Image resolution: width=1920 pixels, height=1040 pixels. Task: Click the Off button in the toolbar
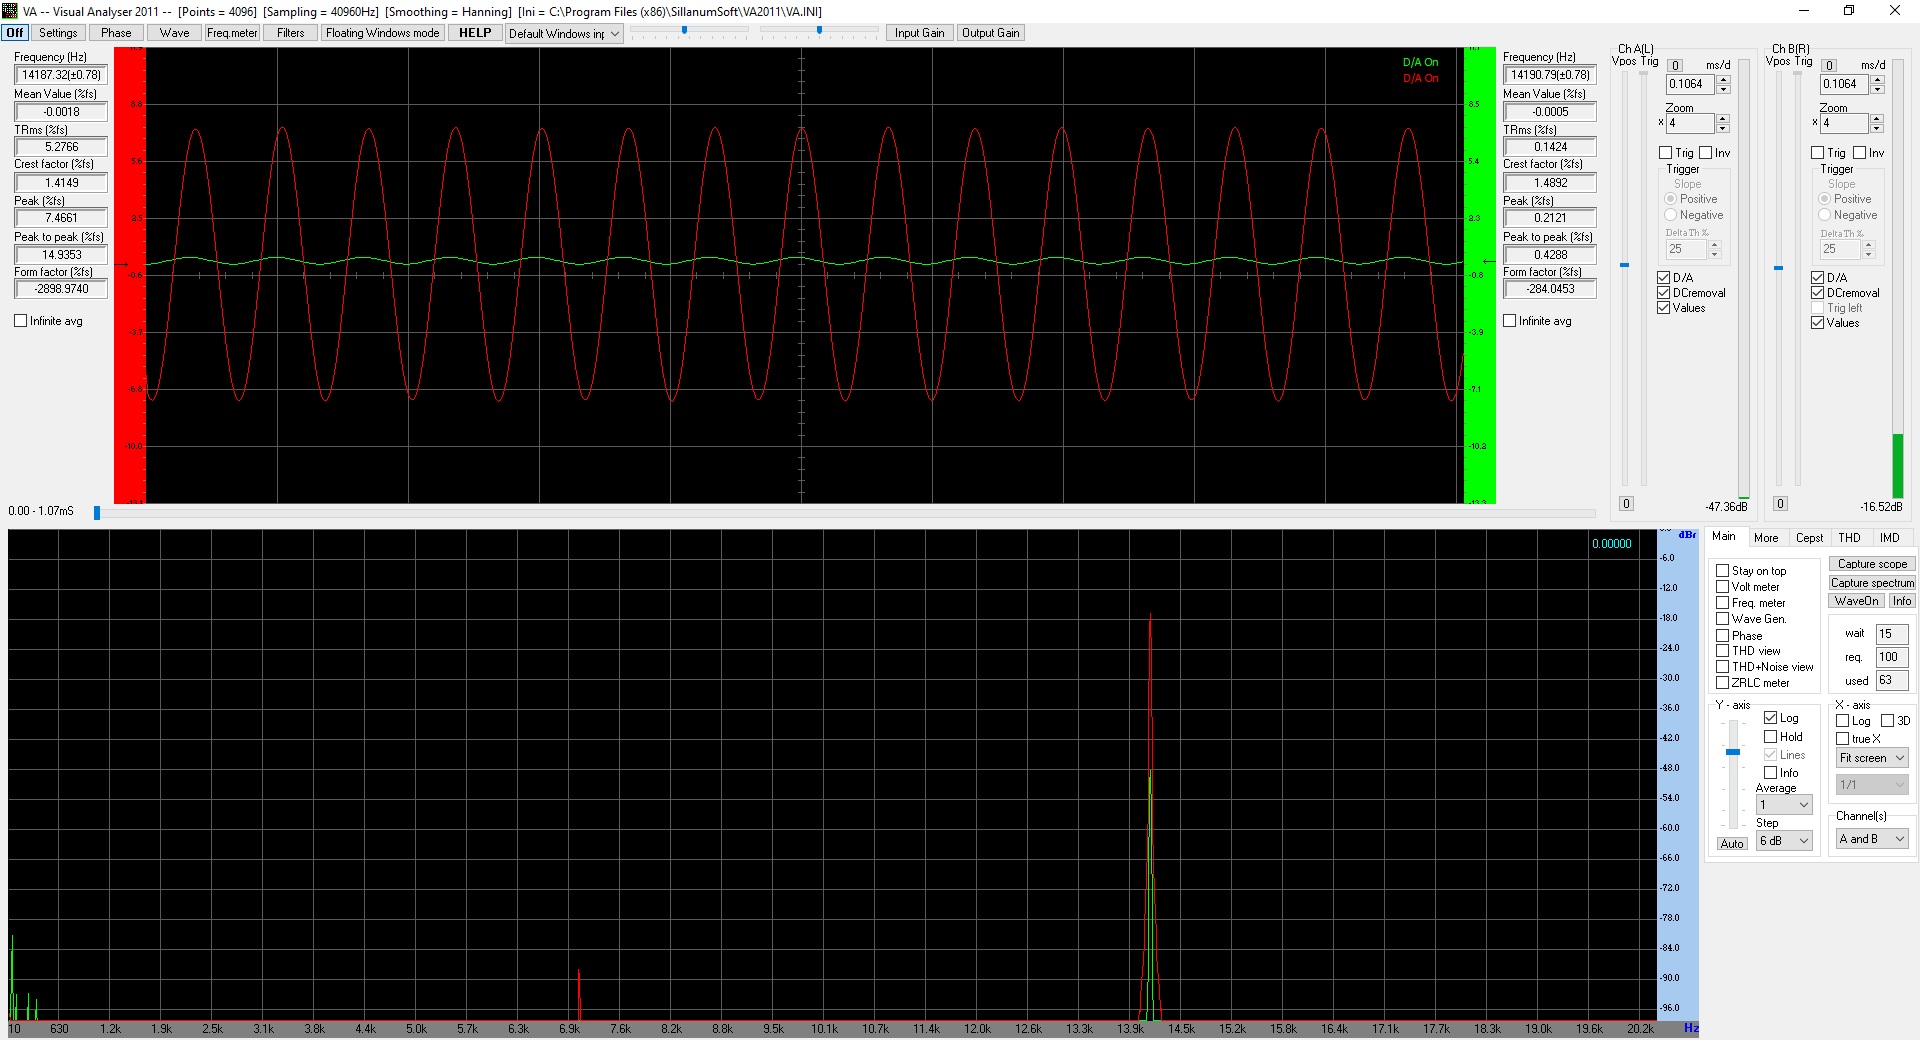[x=15, y=33]
